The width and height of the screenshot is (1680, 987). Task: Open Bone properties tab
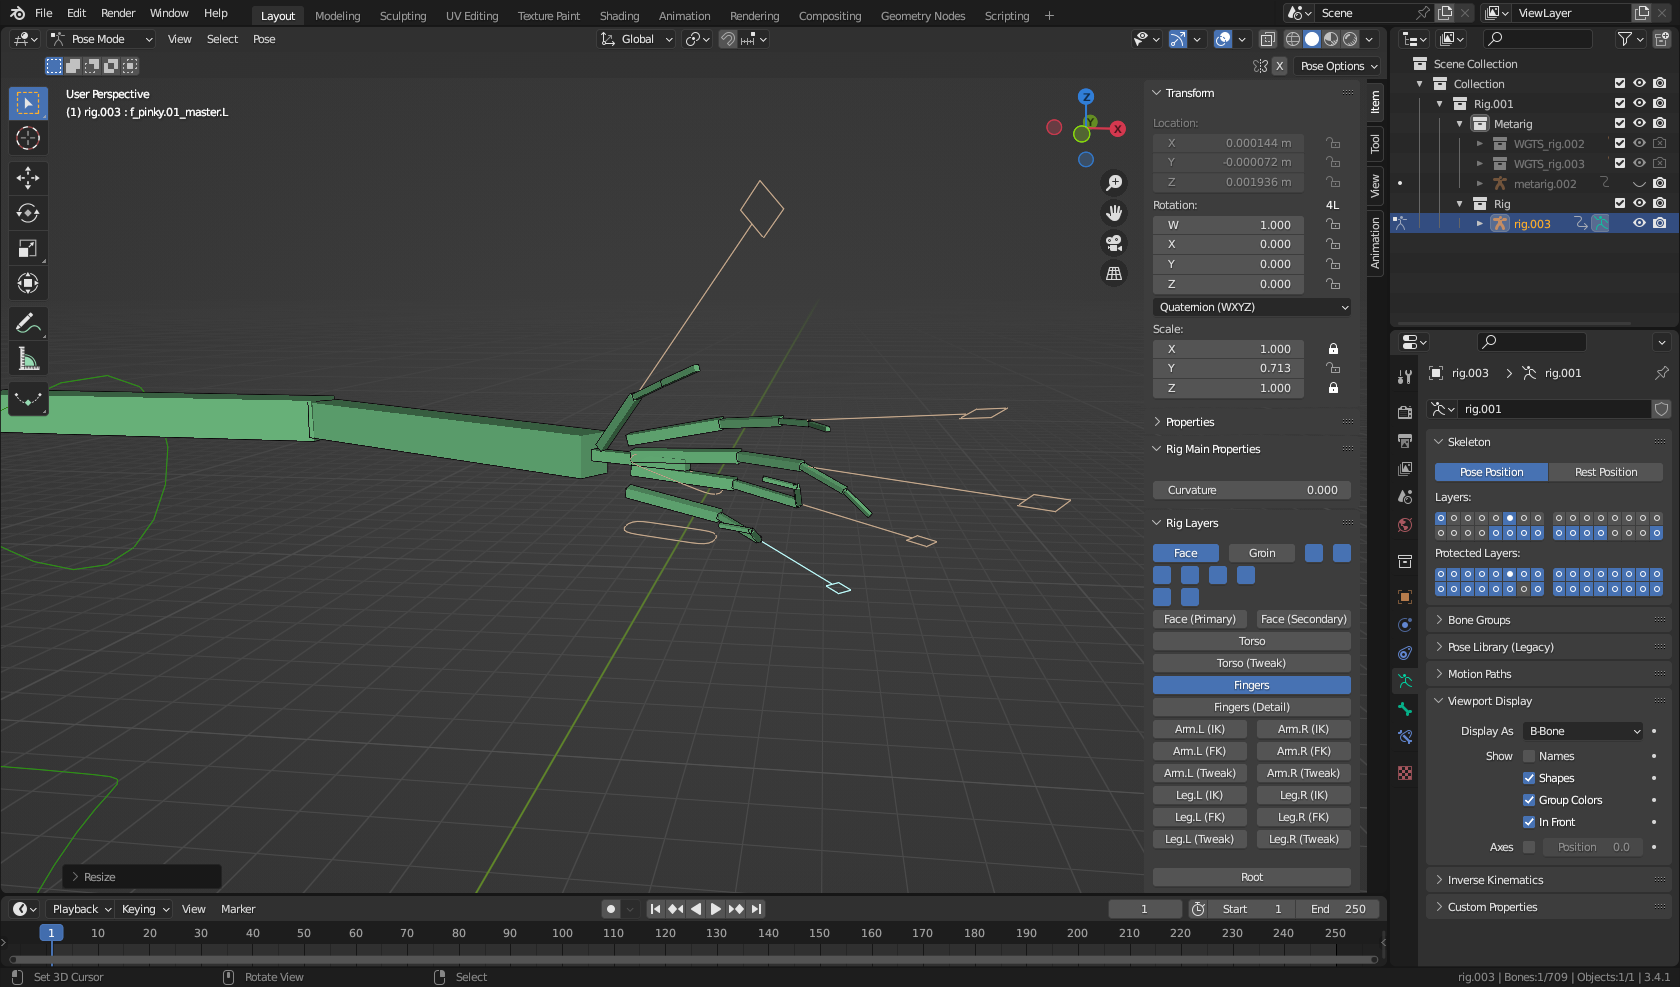pyautogui.click(x=1405, y=709)
